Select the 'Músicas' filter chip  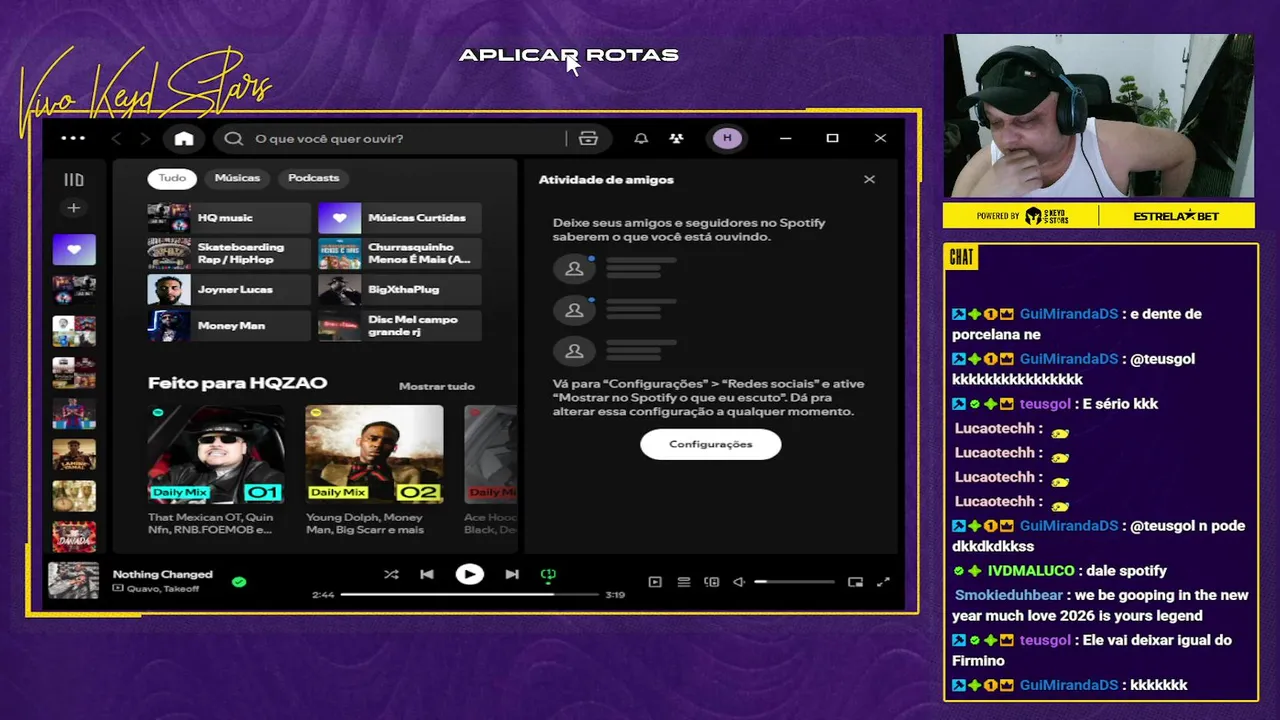[x=237, y=178]
